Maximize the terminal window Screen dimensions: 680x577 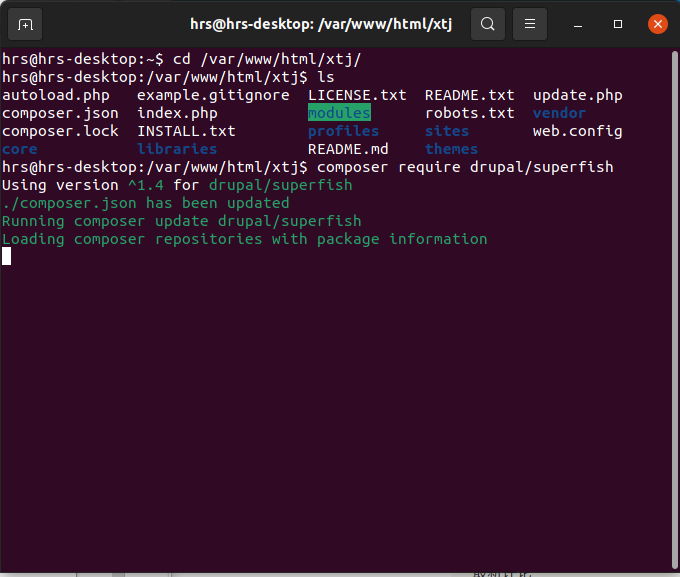point(618,24)
